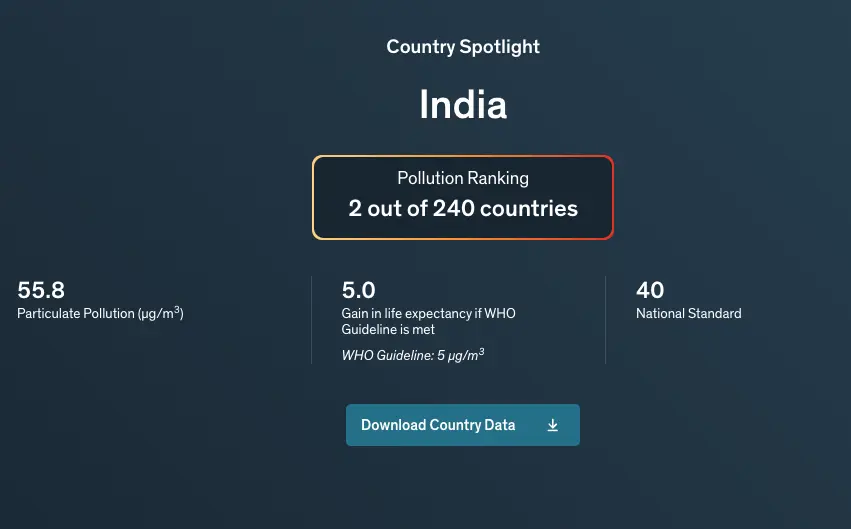Click the download arrow icon
Screen dimensions: 851x529
553,425
